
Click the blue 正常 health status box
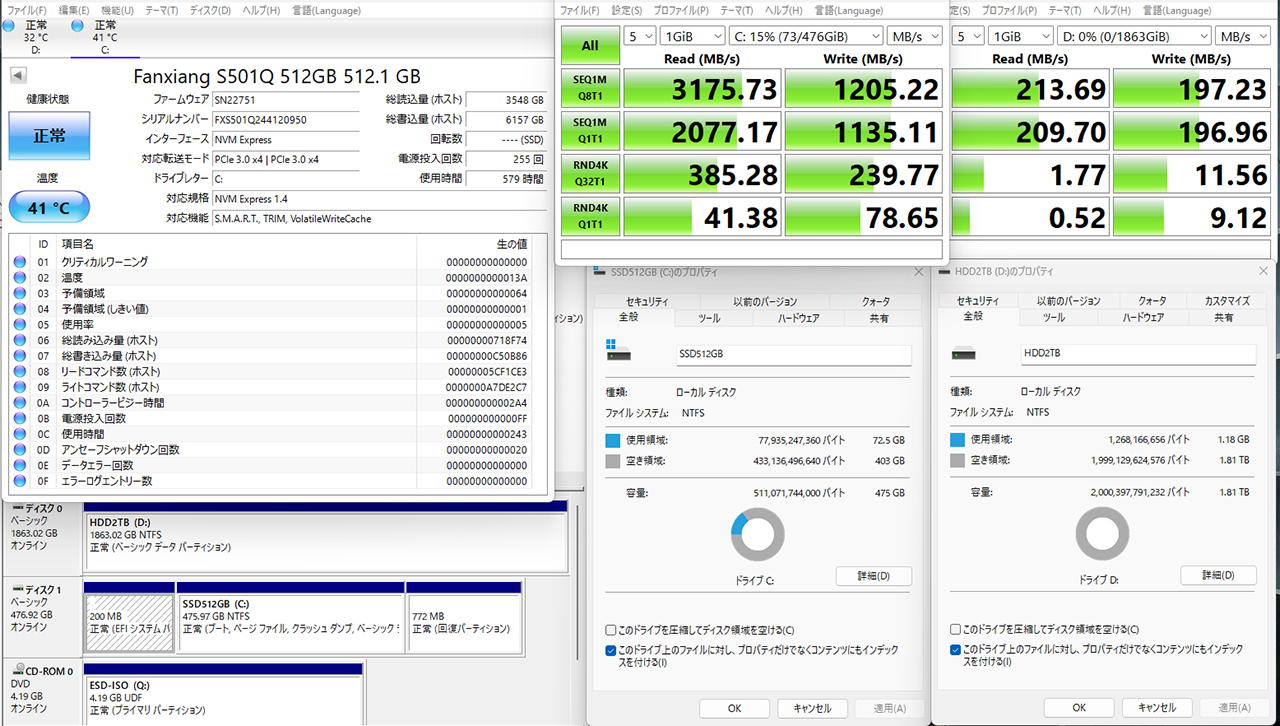click(49, 136)
